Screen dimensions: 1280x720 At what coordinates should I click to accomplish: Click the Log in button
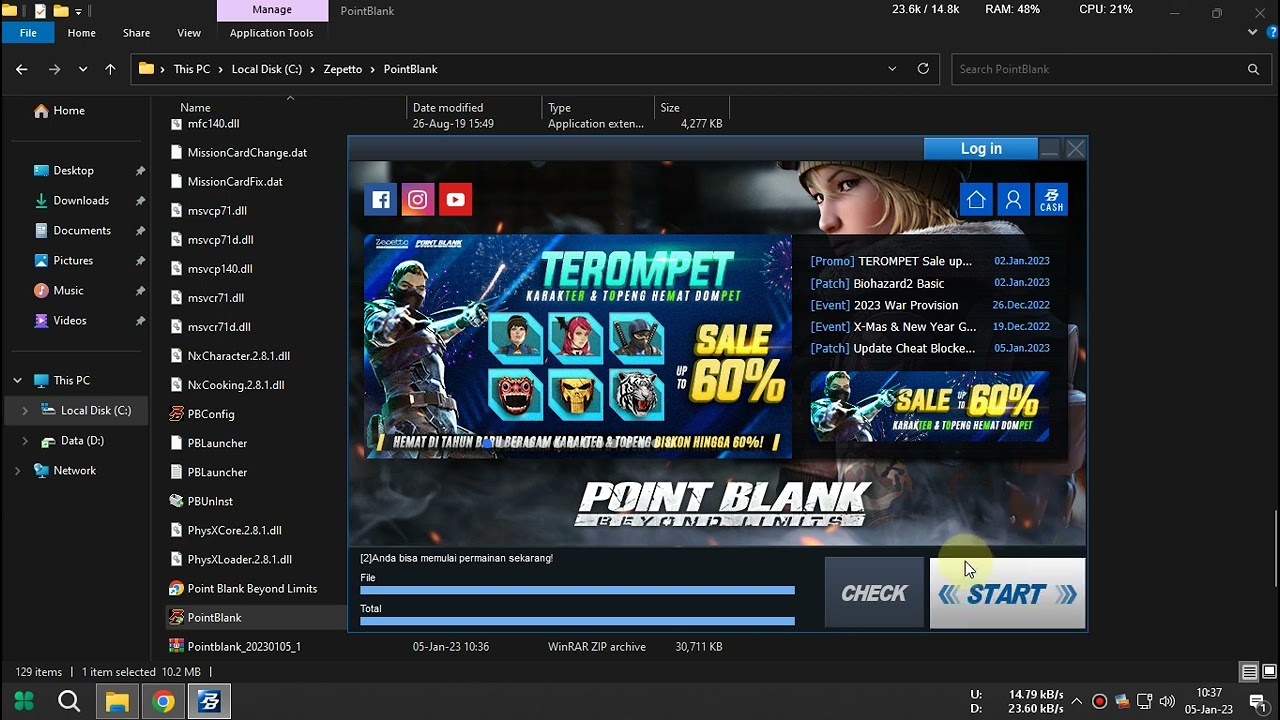click(981, 148)
